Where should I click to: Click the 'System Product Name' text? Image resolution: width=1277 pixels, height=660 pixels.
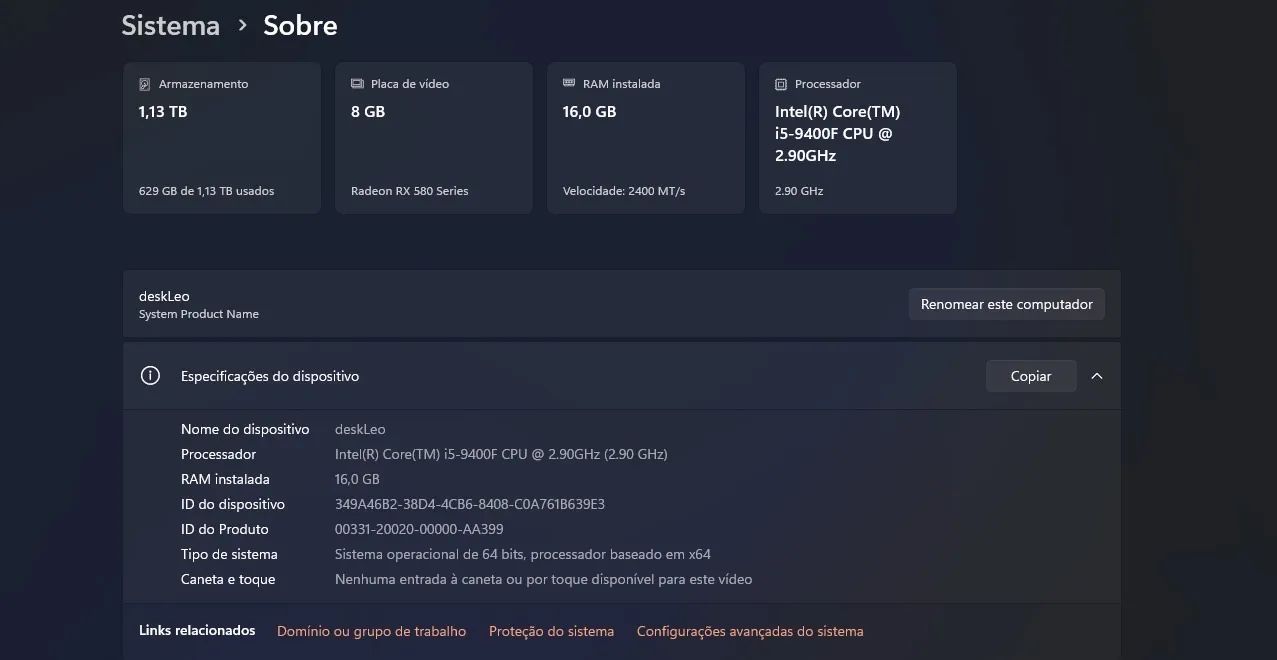(199, 314)
